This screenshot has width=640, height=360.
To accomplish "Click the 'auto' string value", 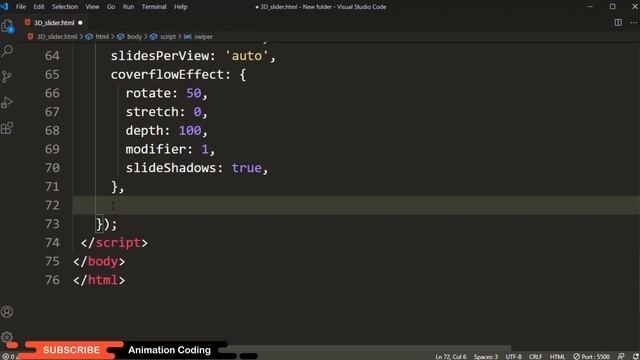I will 247,56.
